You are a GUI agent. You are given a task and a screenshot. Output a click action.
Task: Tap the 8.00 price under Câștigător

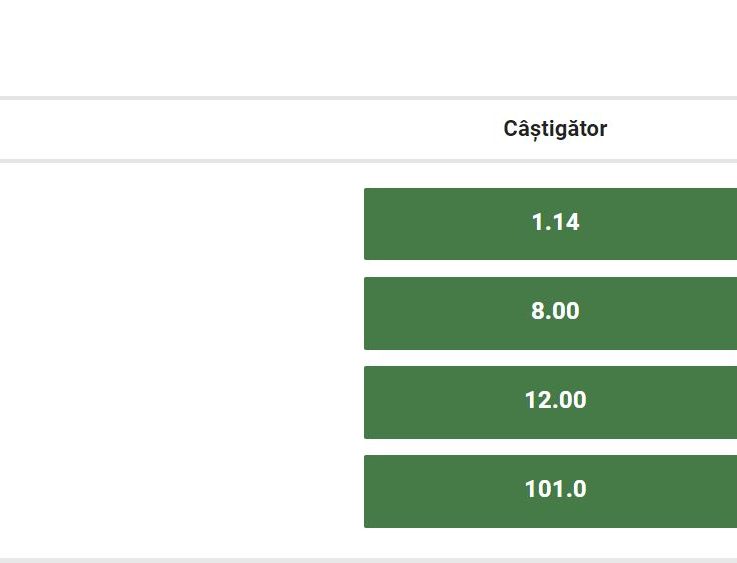tap(550, 313)
